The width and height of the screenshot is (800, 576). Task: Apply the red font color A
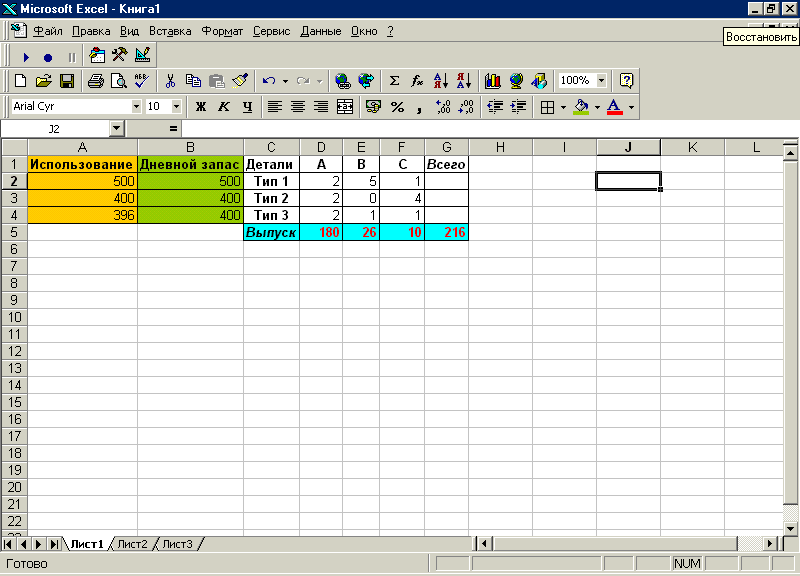[x=615, y=107]
